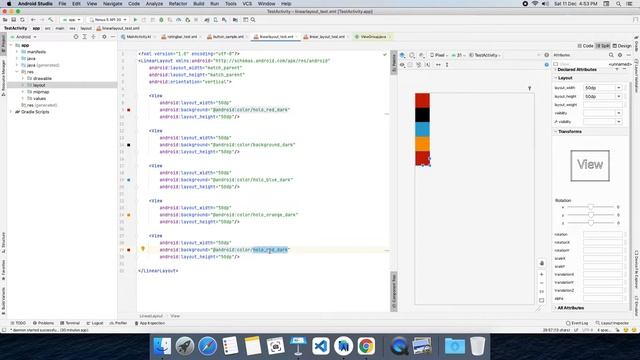Open the layout_width value dropdown
This screenshot has width=640, height=360.
click(619, 88)
